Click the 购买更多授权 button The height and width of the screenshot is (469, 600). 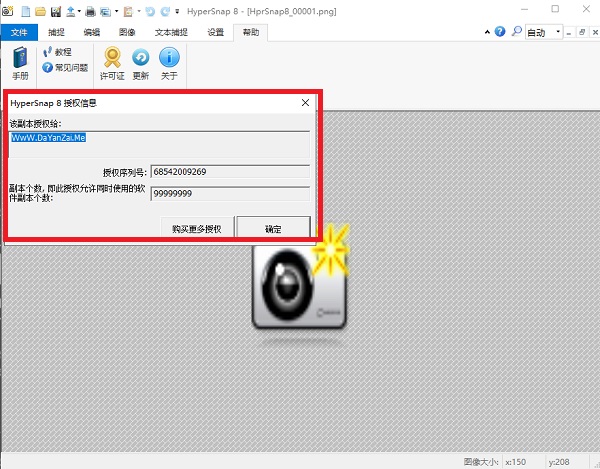click(202, 229)
